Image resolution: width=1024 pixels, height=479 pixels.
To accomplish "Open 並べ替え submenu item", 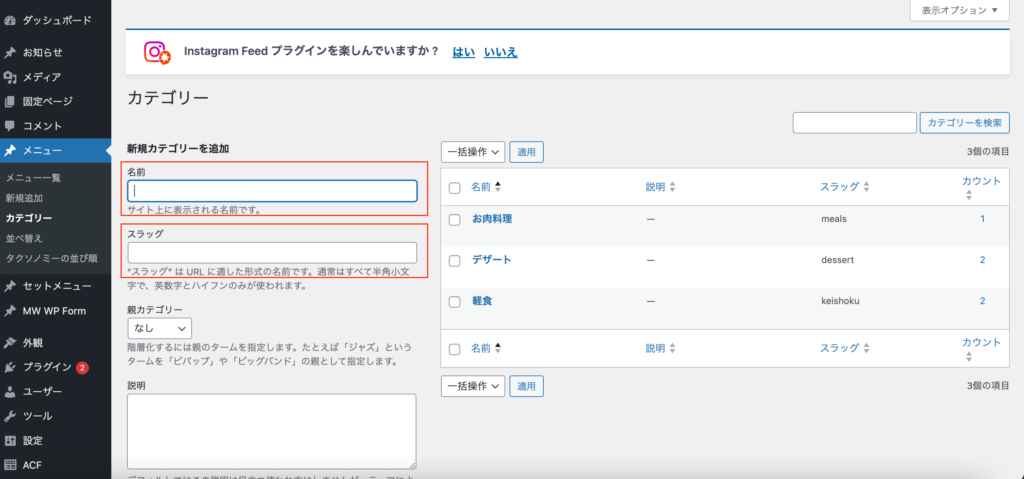I will (x=24, y=238).
